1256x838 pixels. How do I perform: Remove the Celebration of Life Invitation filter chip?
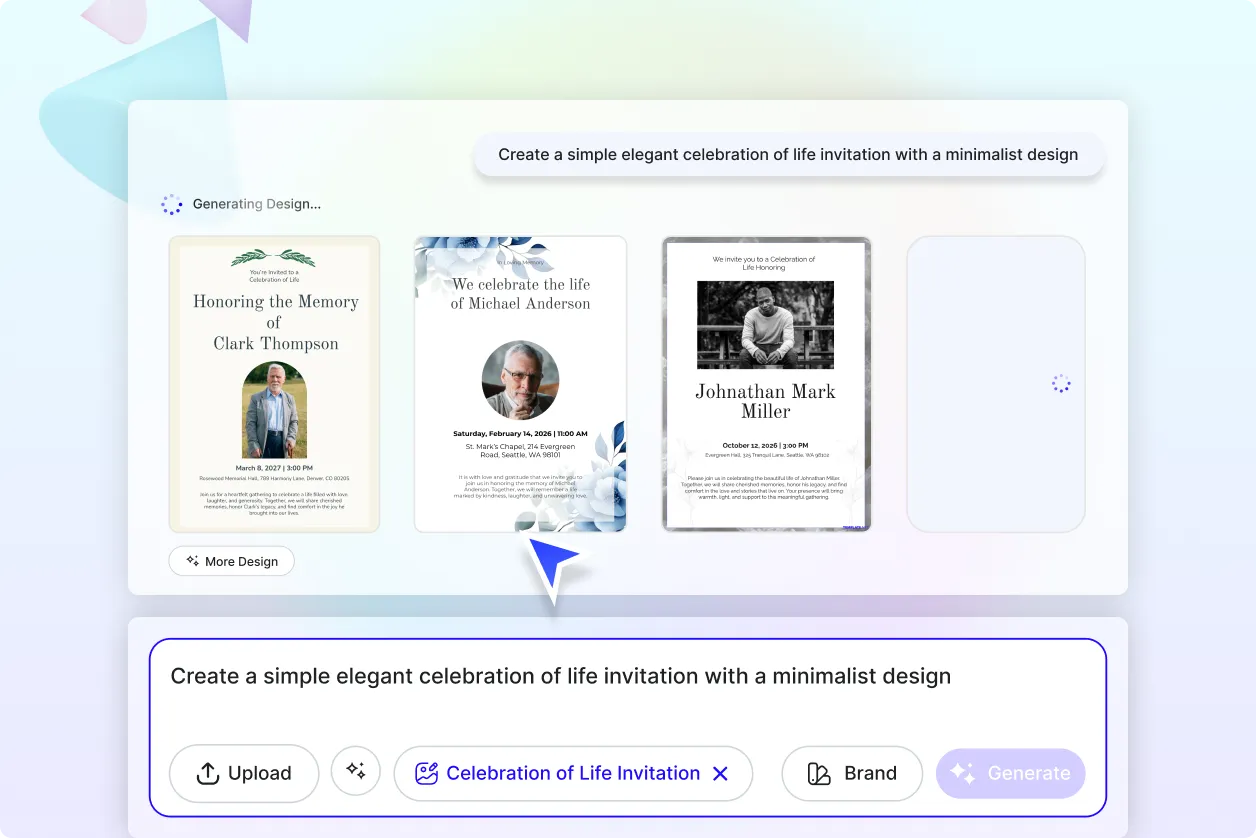[x=720, y=773]
